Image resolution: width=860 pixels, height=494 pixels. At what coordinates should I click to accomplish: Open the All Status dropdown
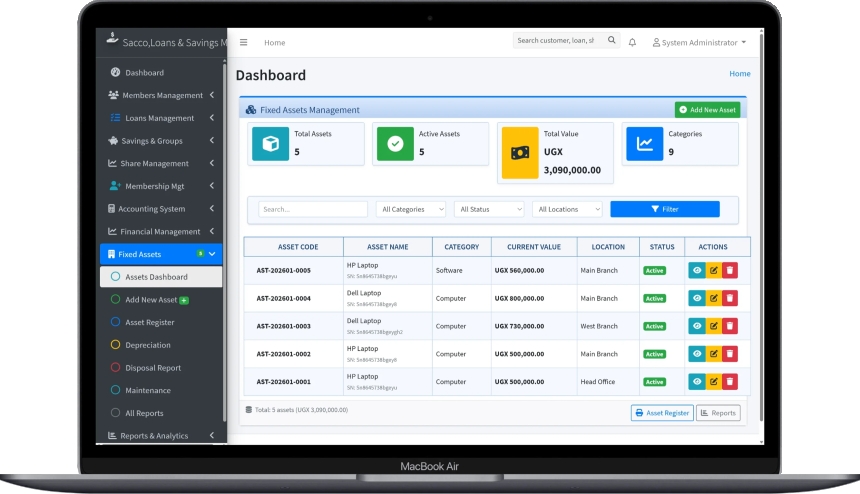(489, 209)
